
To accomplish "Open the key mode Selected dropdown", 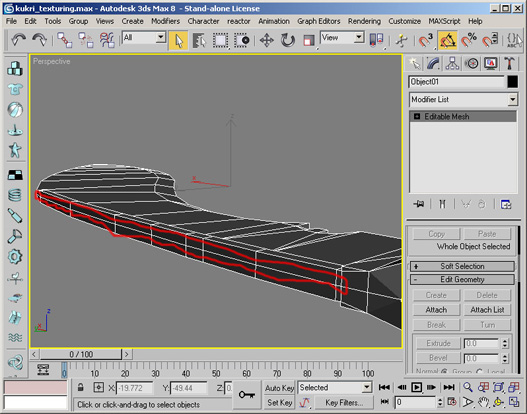I will point(334,387).
